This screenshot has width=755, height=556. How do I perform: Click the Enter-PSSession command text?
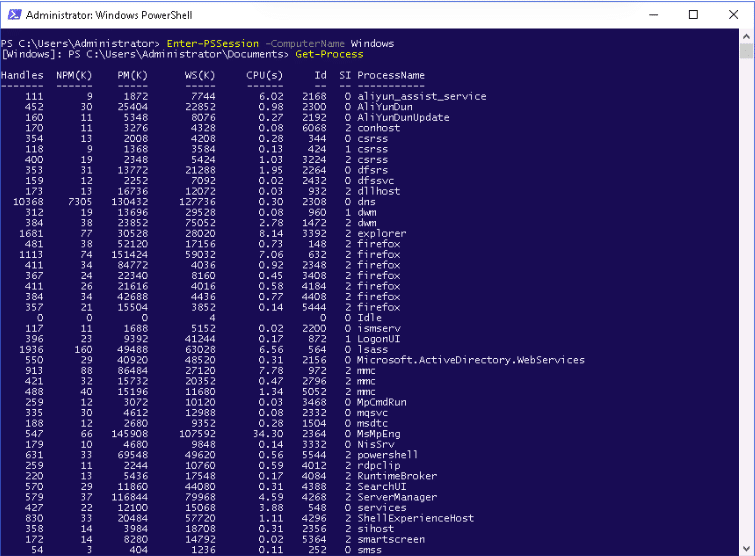pyautogui.click(x=213, y=43)
